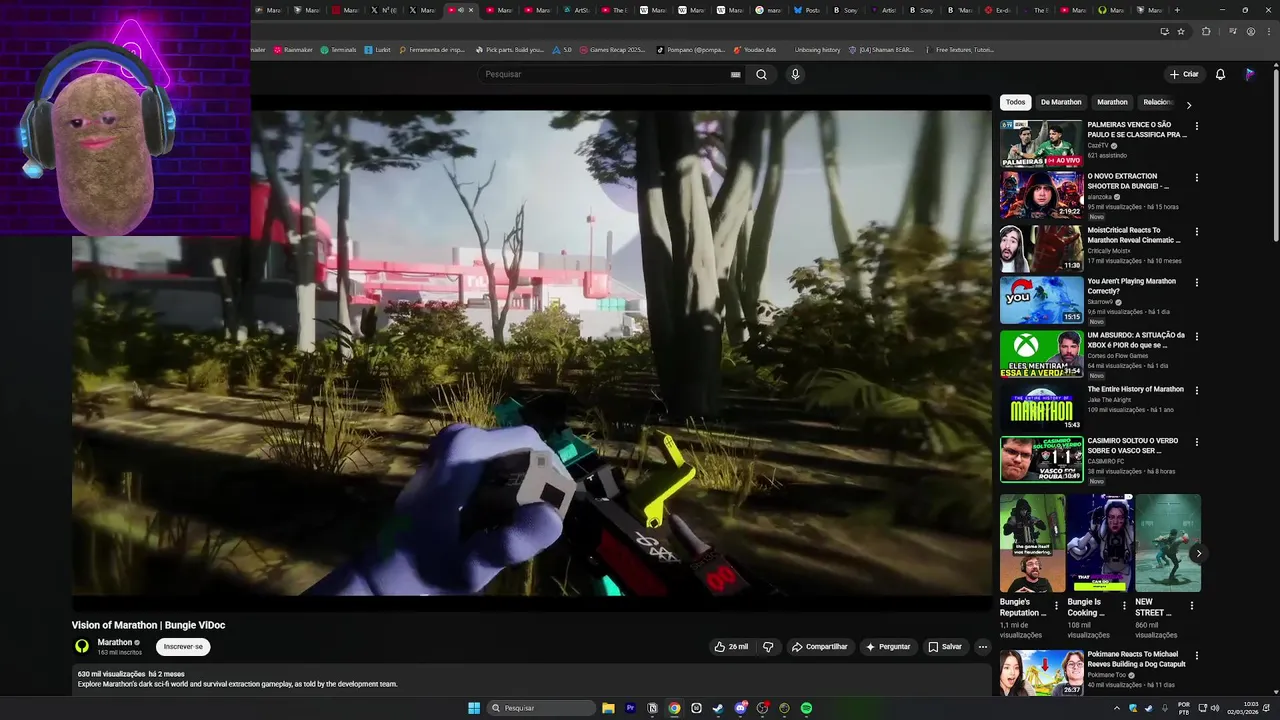Screen dimensions: 1280x720
Task: Click the Windows taskbar Pesquisar search box
Action: (x=542, y=708)
